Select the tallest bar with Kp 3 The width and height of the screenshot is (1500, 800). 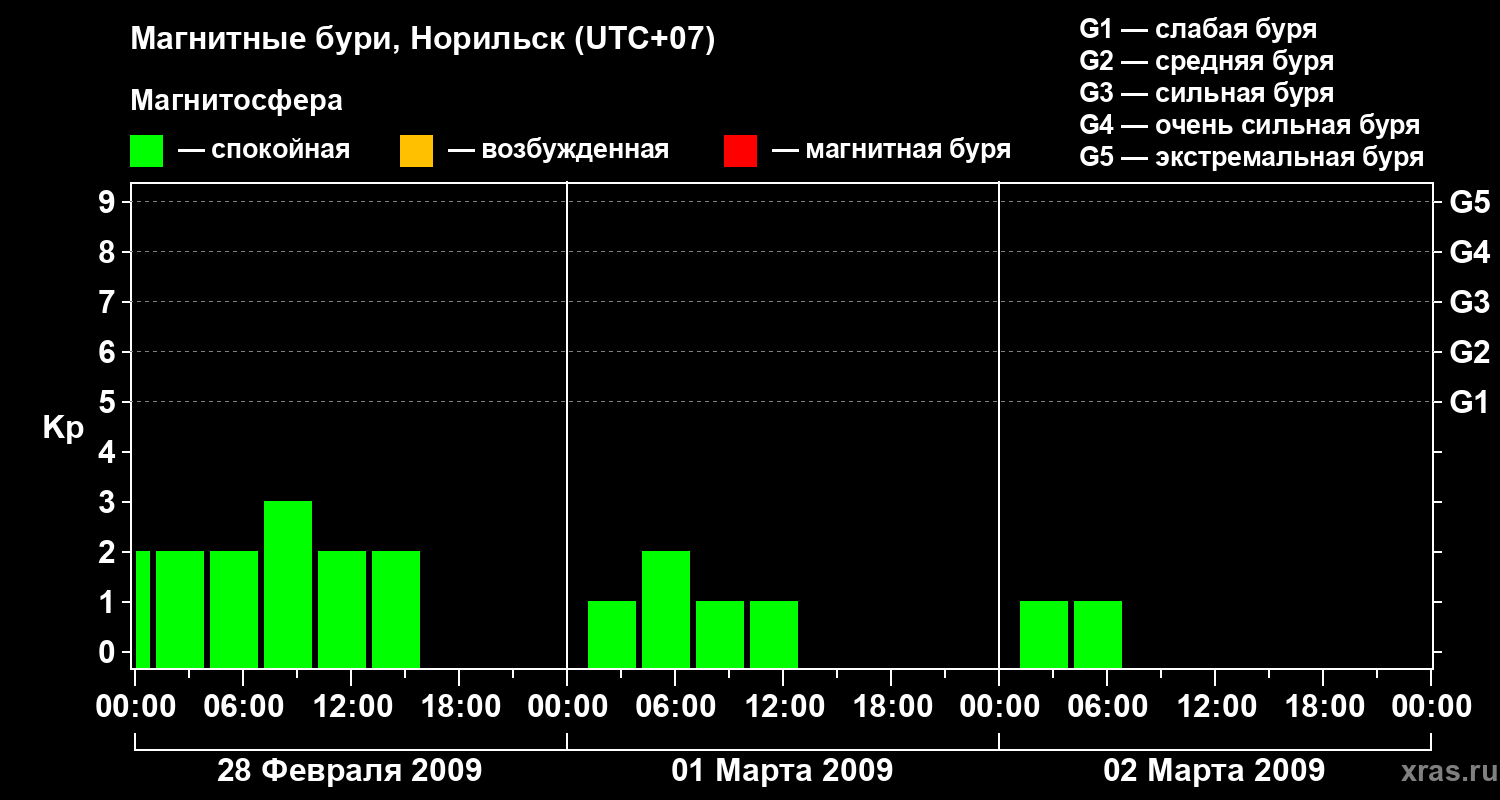[x=288, y=584]
